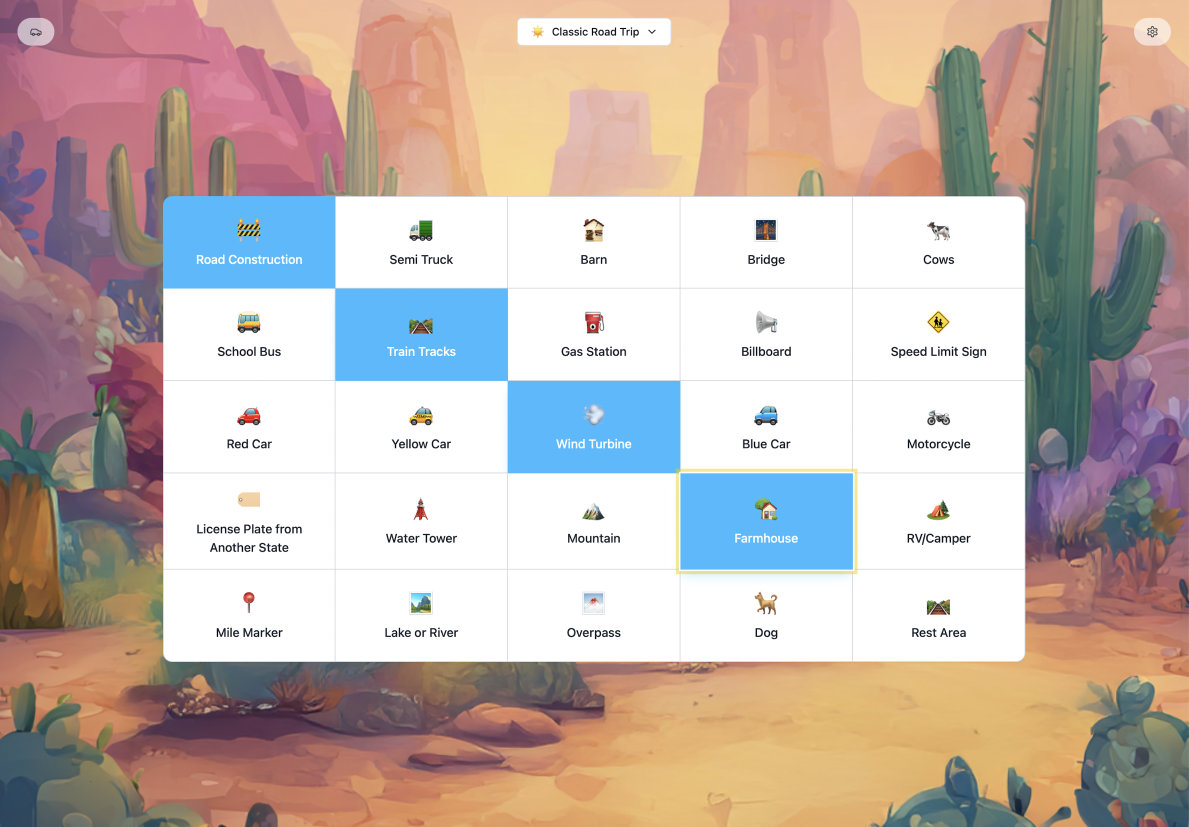Mark License Plate from Another State
Viewport: 1189px width, 827px height.
[249, 522]
